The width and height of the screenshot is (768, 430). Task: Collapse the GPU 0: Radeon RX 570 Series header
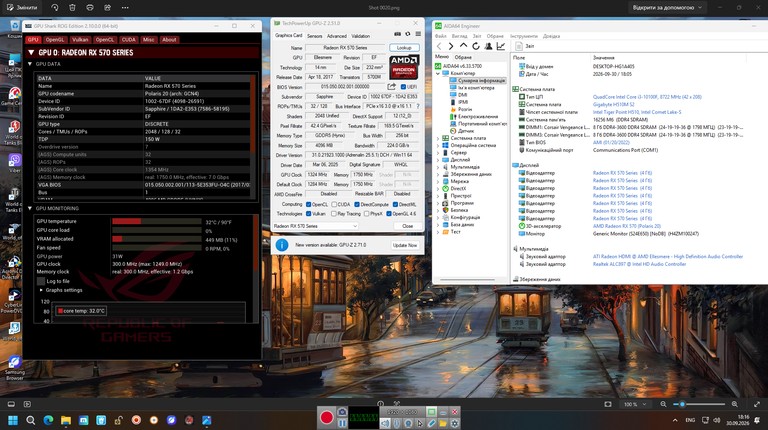[31, 52]
